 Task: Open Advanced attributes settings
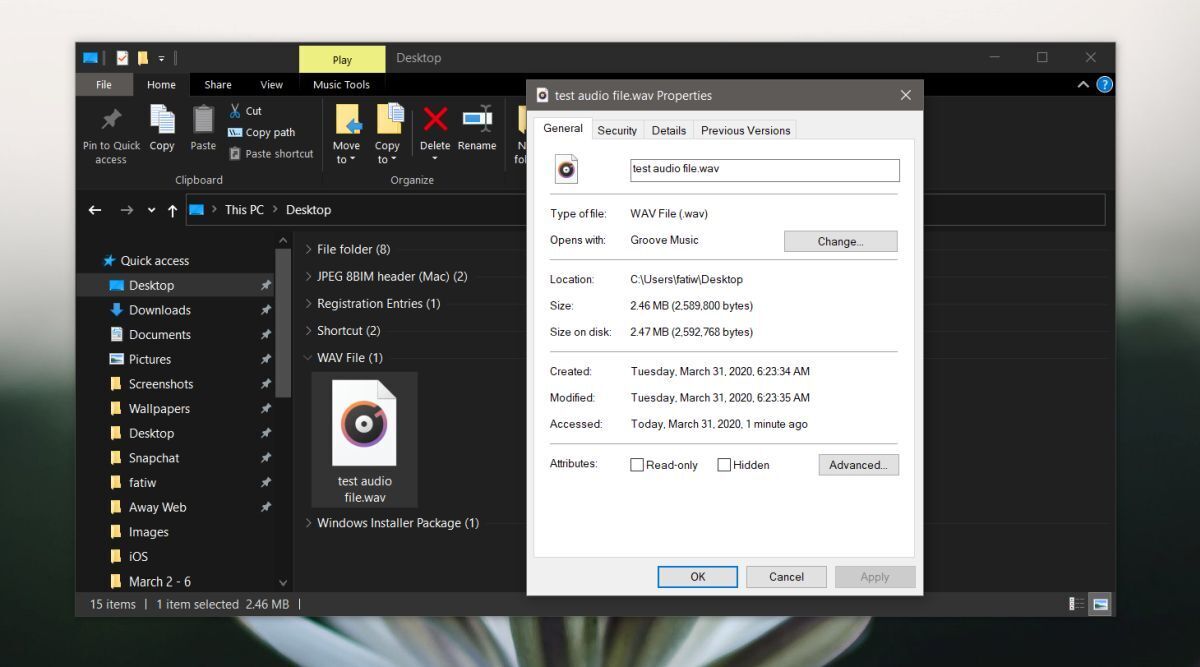click(858, 465)
